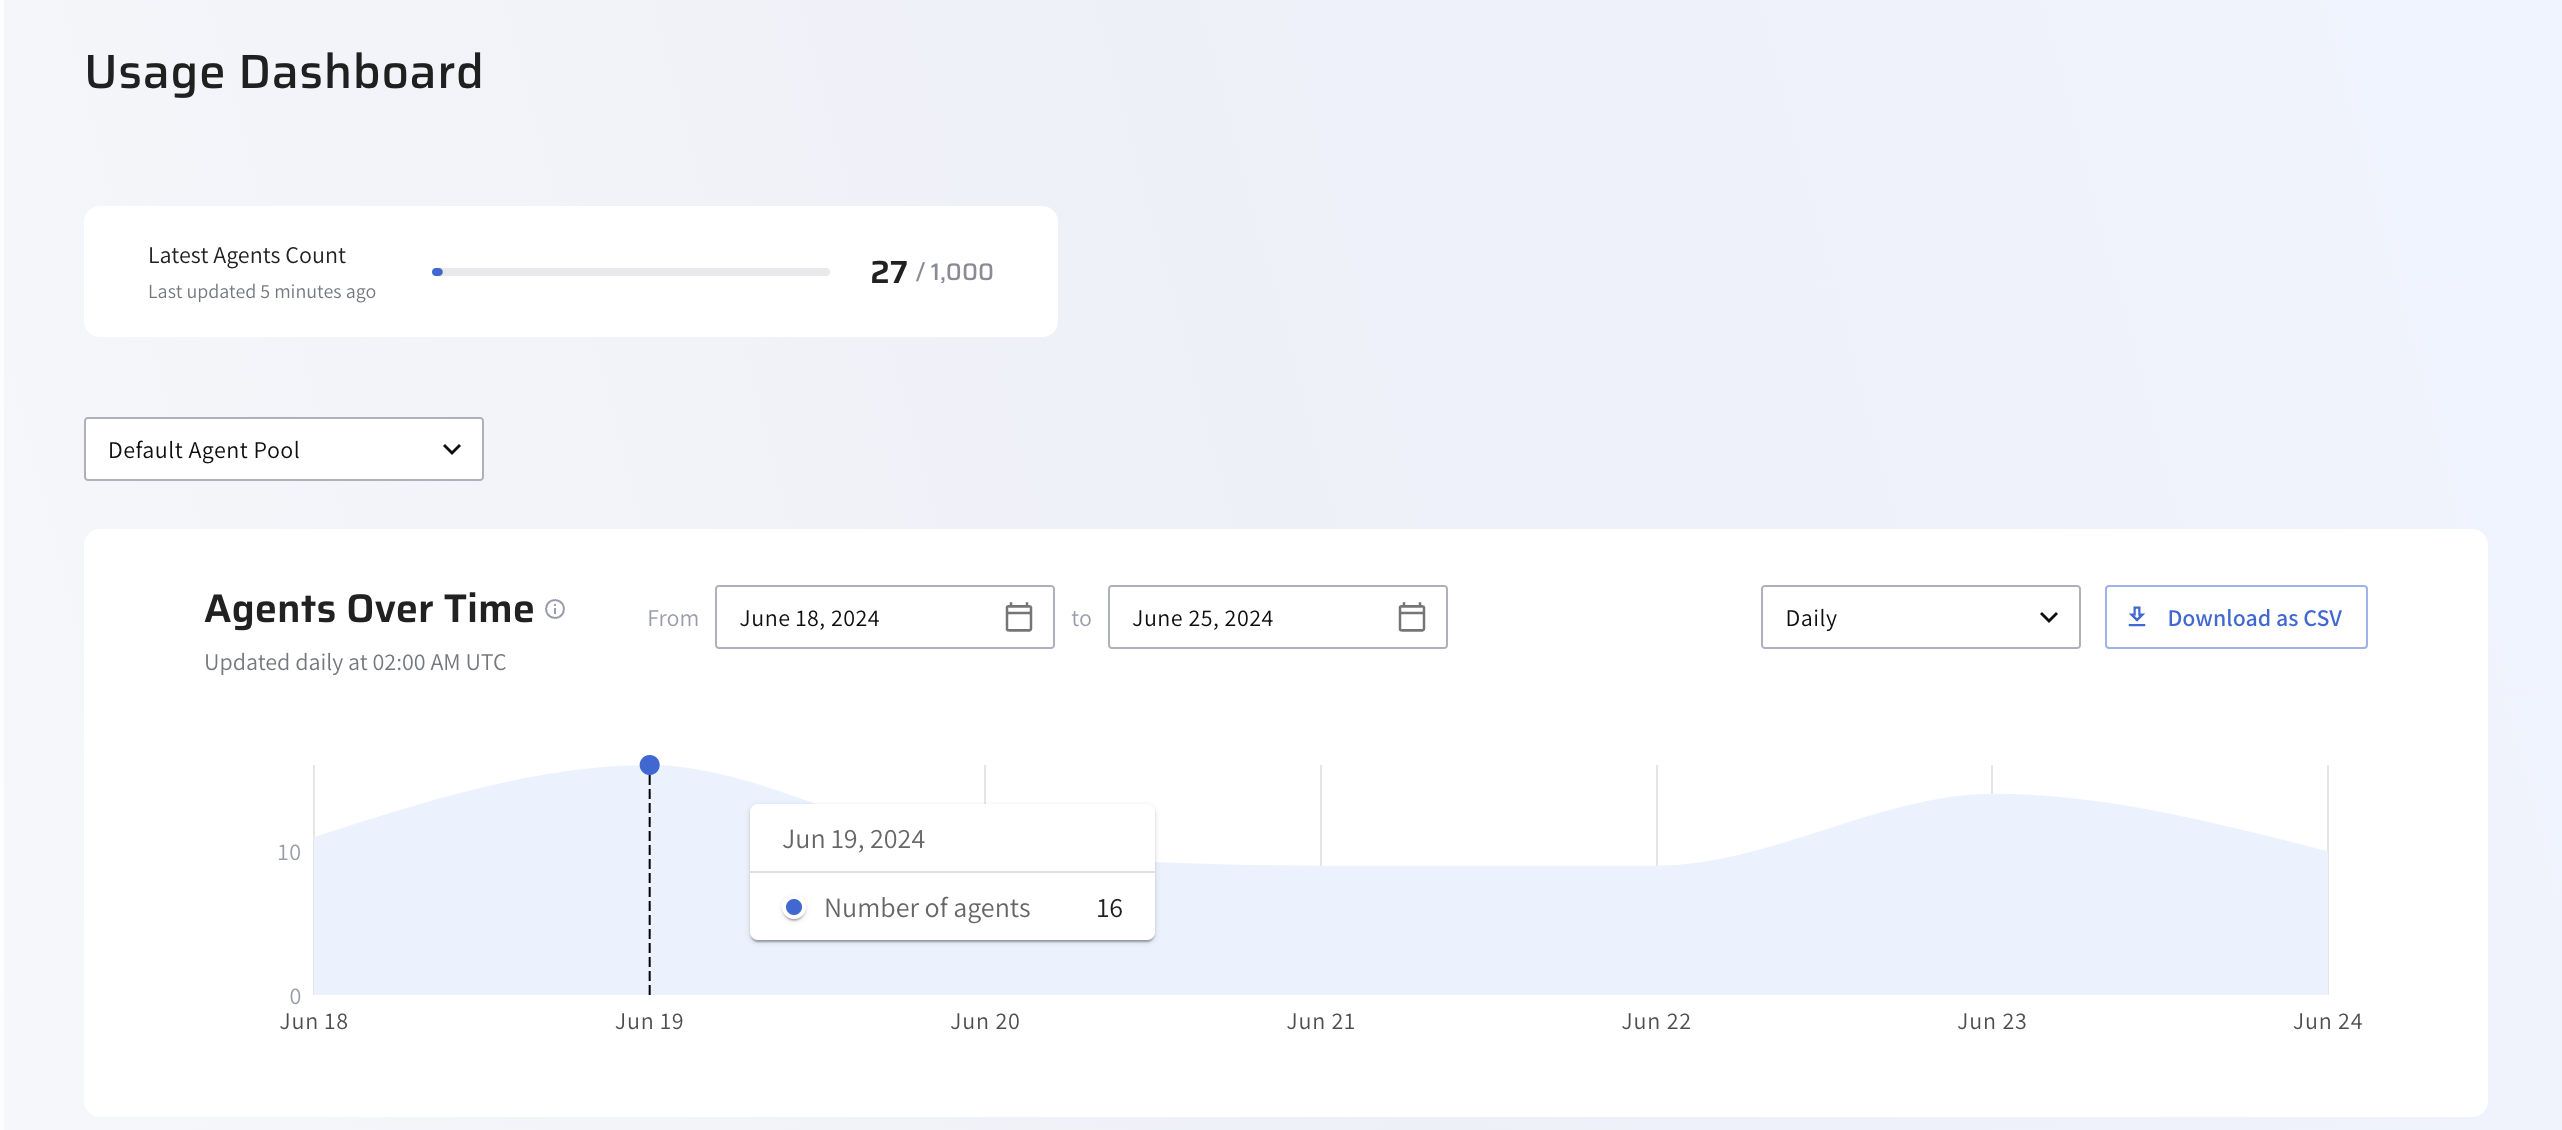Download as CSV button
Viewport: 2562px width, 1130px height.
click(x=2235, y=618)
